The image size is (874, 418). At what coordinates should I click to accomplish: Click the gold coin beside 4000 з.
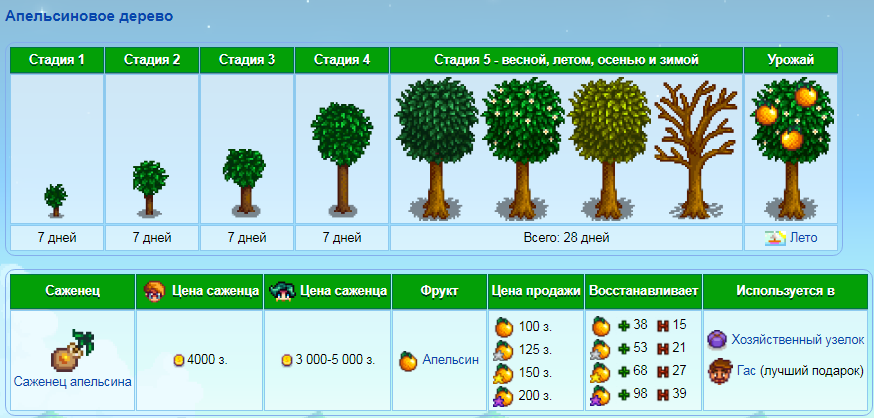[179, 360]
